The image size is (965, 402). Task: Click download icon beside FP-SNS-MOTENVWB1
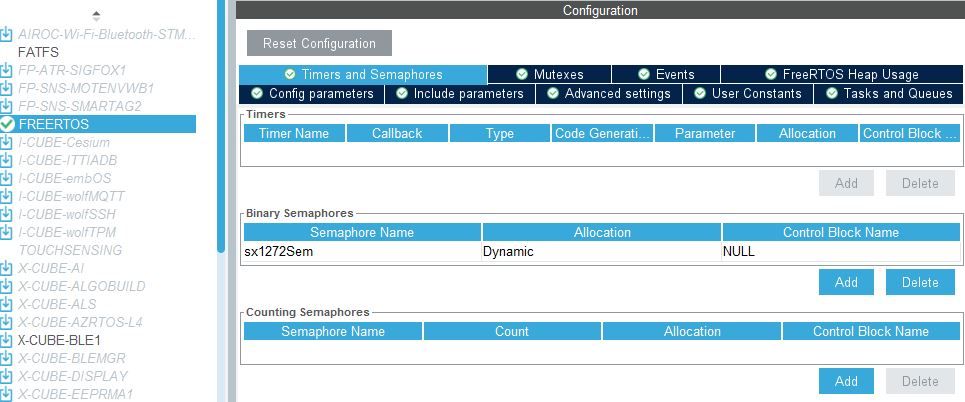[7, 88]
